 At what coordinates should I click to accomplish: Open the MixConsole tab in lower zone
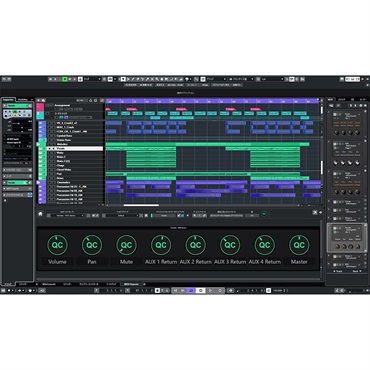[49, 284]
